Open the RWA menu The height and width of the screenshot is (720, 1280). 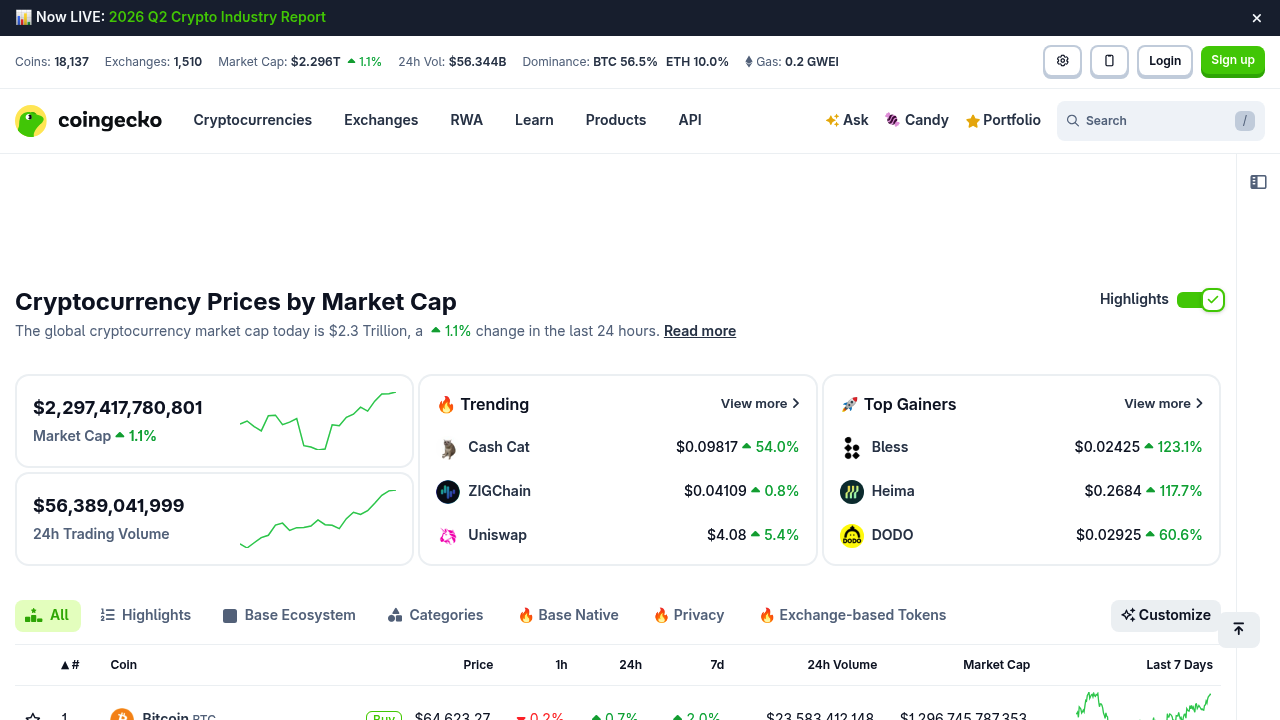pos(467,120)
